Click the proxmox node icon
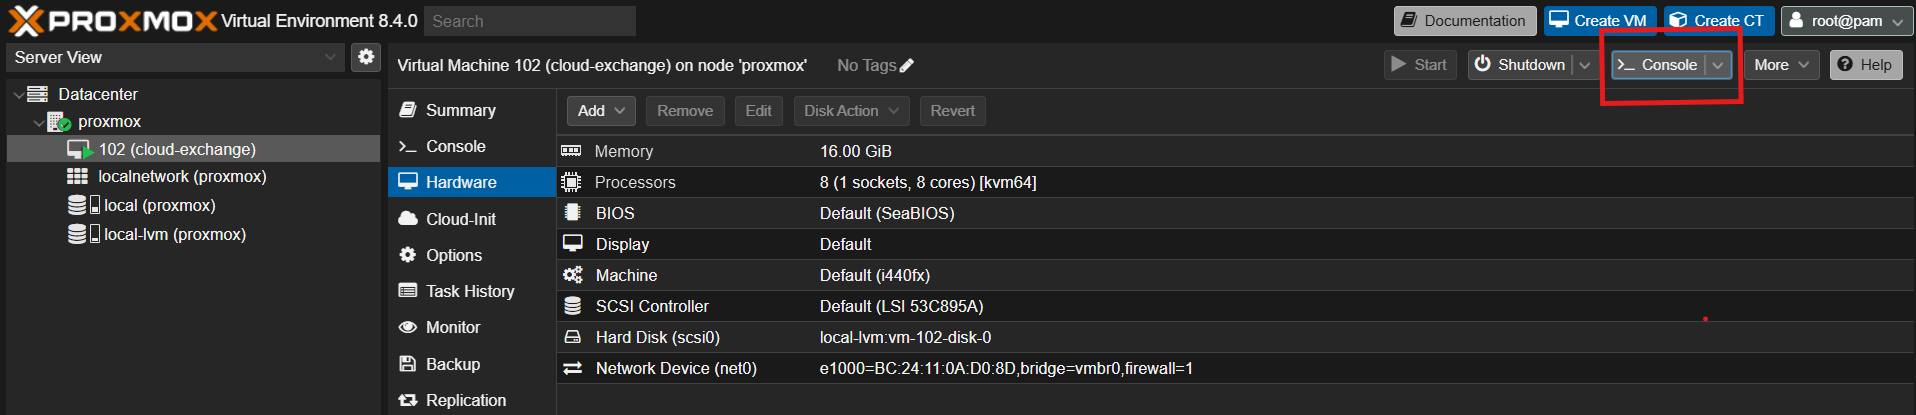The image size is (1916, 415). [59, 122]
